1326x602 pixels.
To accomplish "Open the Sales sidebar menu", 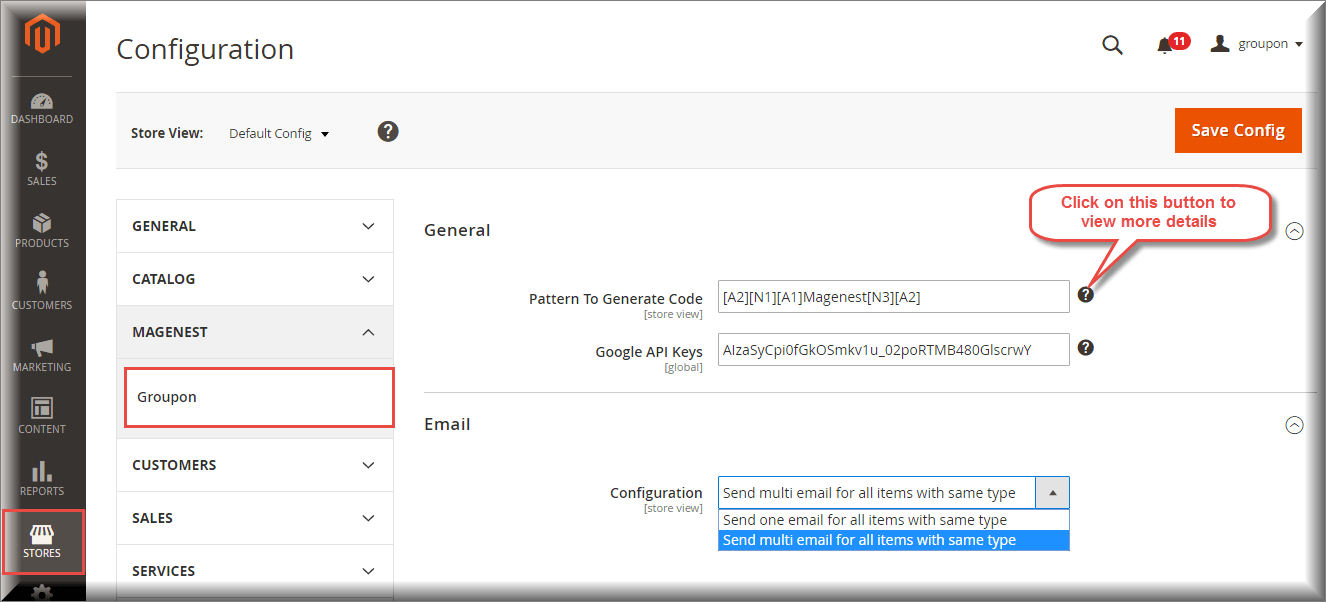I will 42,170.
